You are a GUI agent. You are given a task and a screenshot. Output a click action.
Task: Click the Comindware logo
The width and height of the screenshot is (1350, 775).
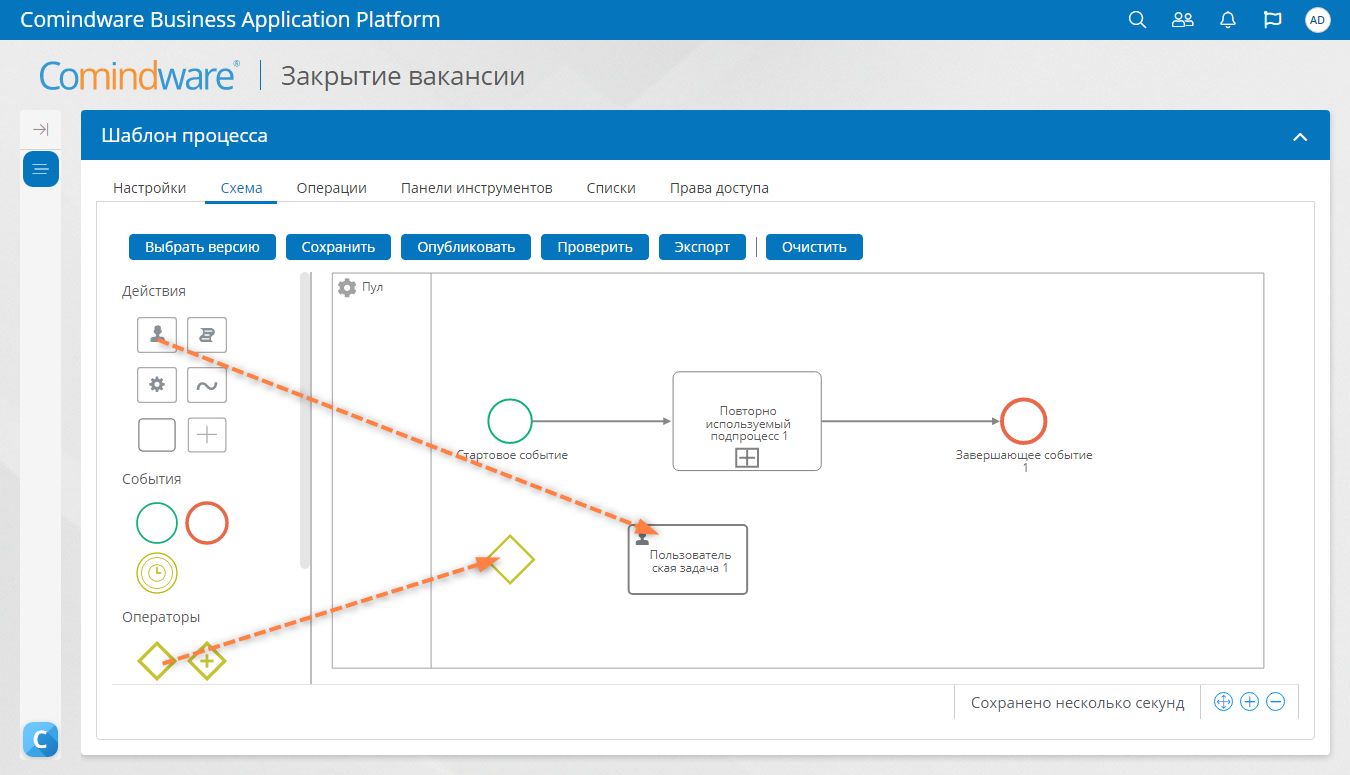point(139,76)
